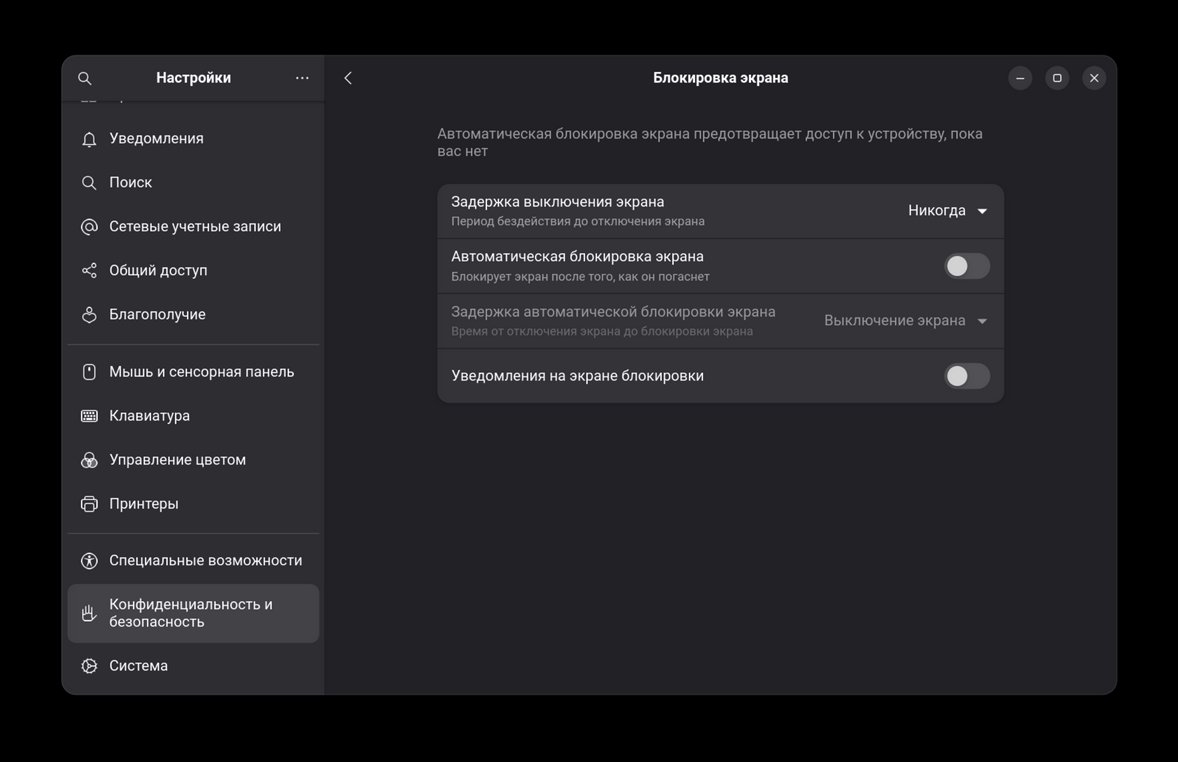This screenshot has width=1178, height=762.
Task: Click the printer icon next to Принтеры
Action: (x=89, y=503)
